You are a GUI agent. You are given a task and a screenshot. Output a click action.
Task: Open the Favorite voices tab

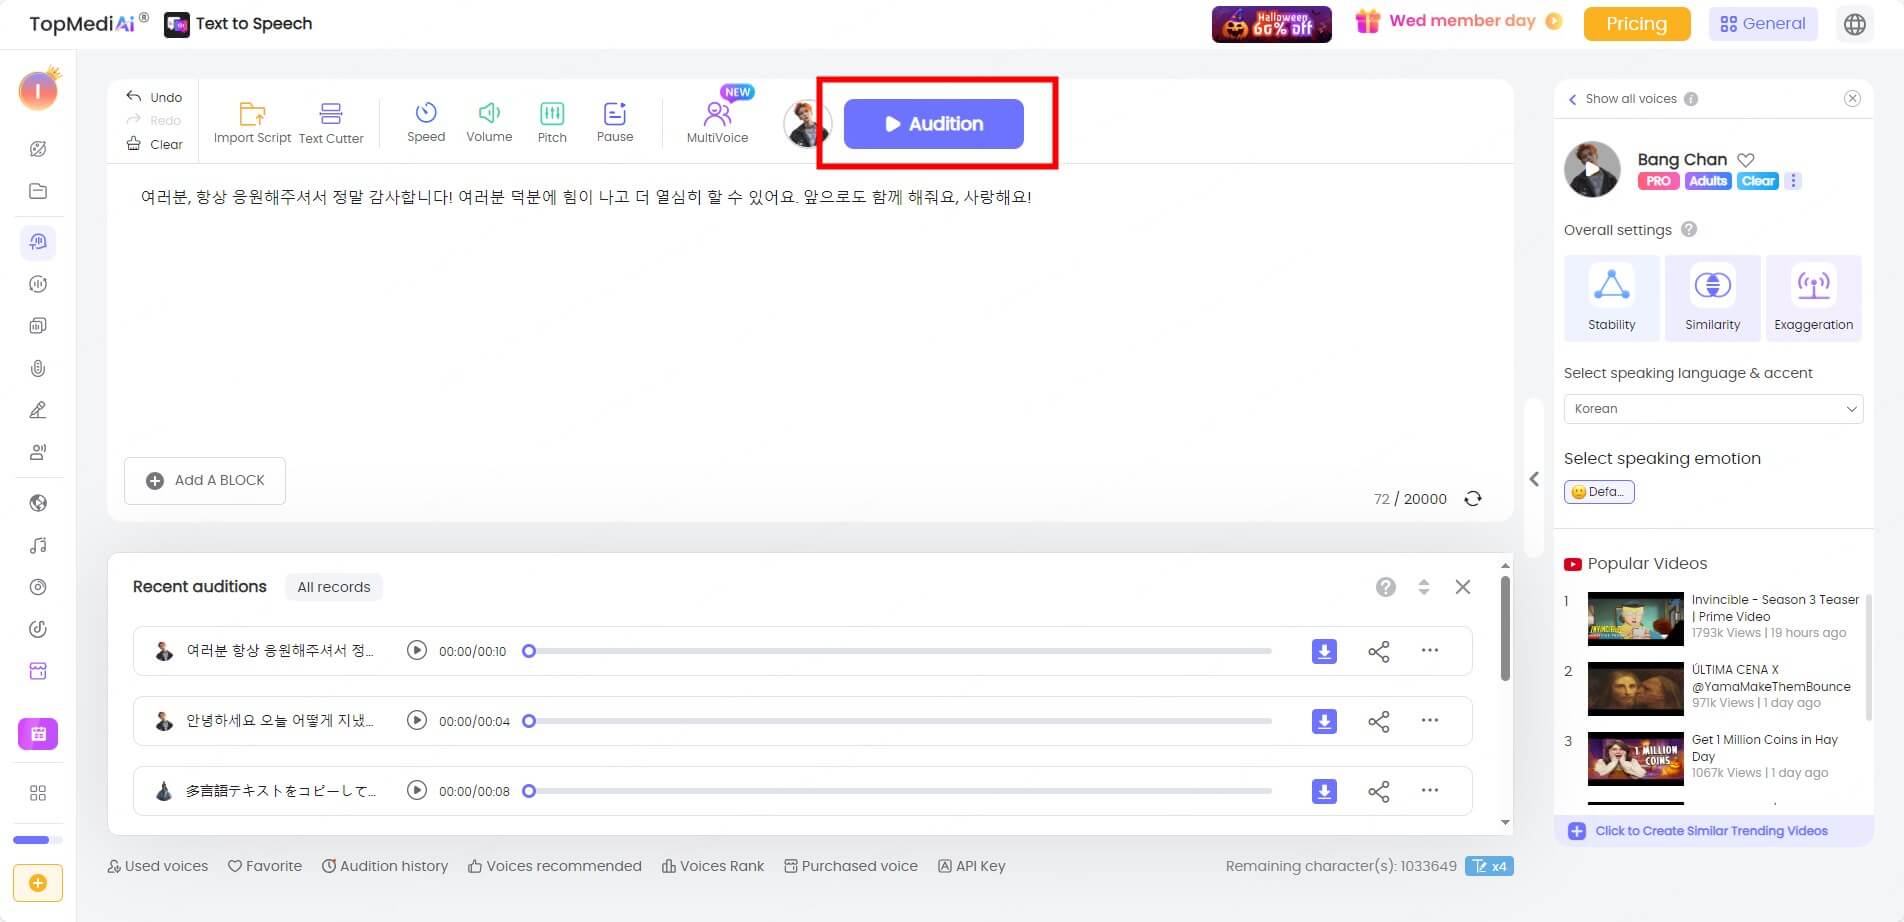(265, 866)
